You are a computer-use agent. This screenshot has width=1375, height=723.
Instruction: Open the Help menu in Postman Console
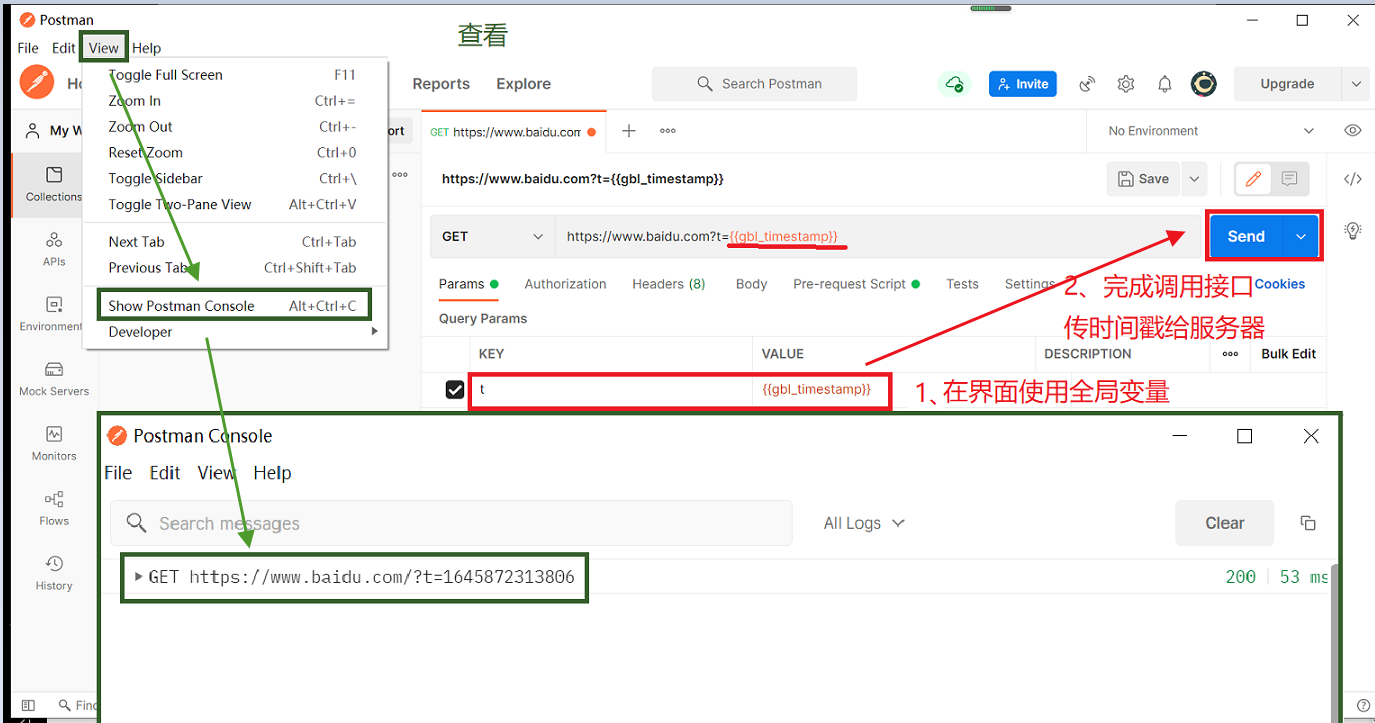272,473
